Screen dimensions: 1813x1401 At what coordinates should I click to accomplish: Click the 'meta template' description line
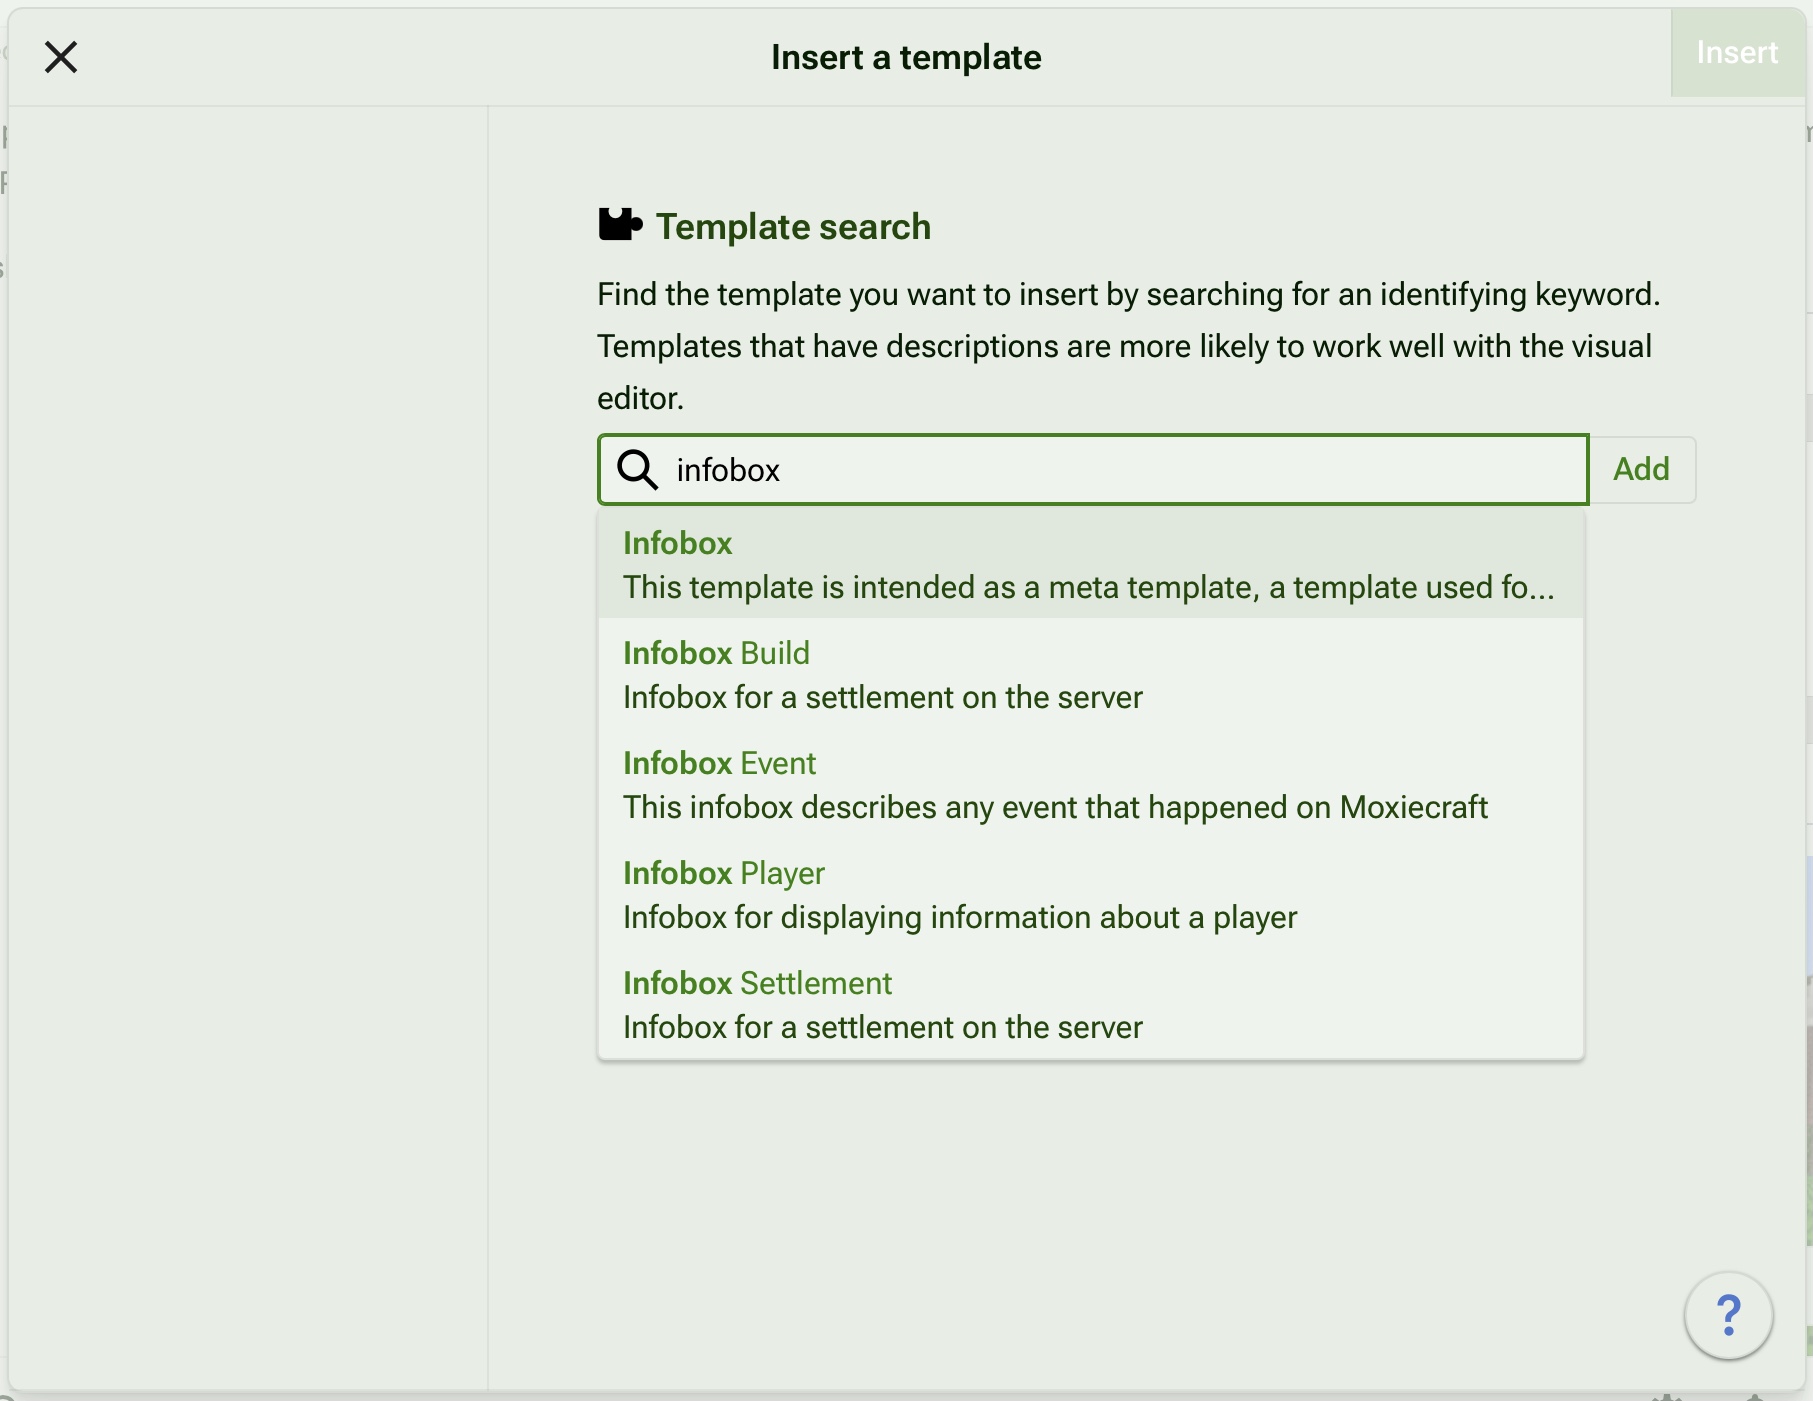coord(1088,587)
